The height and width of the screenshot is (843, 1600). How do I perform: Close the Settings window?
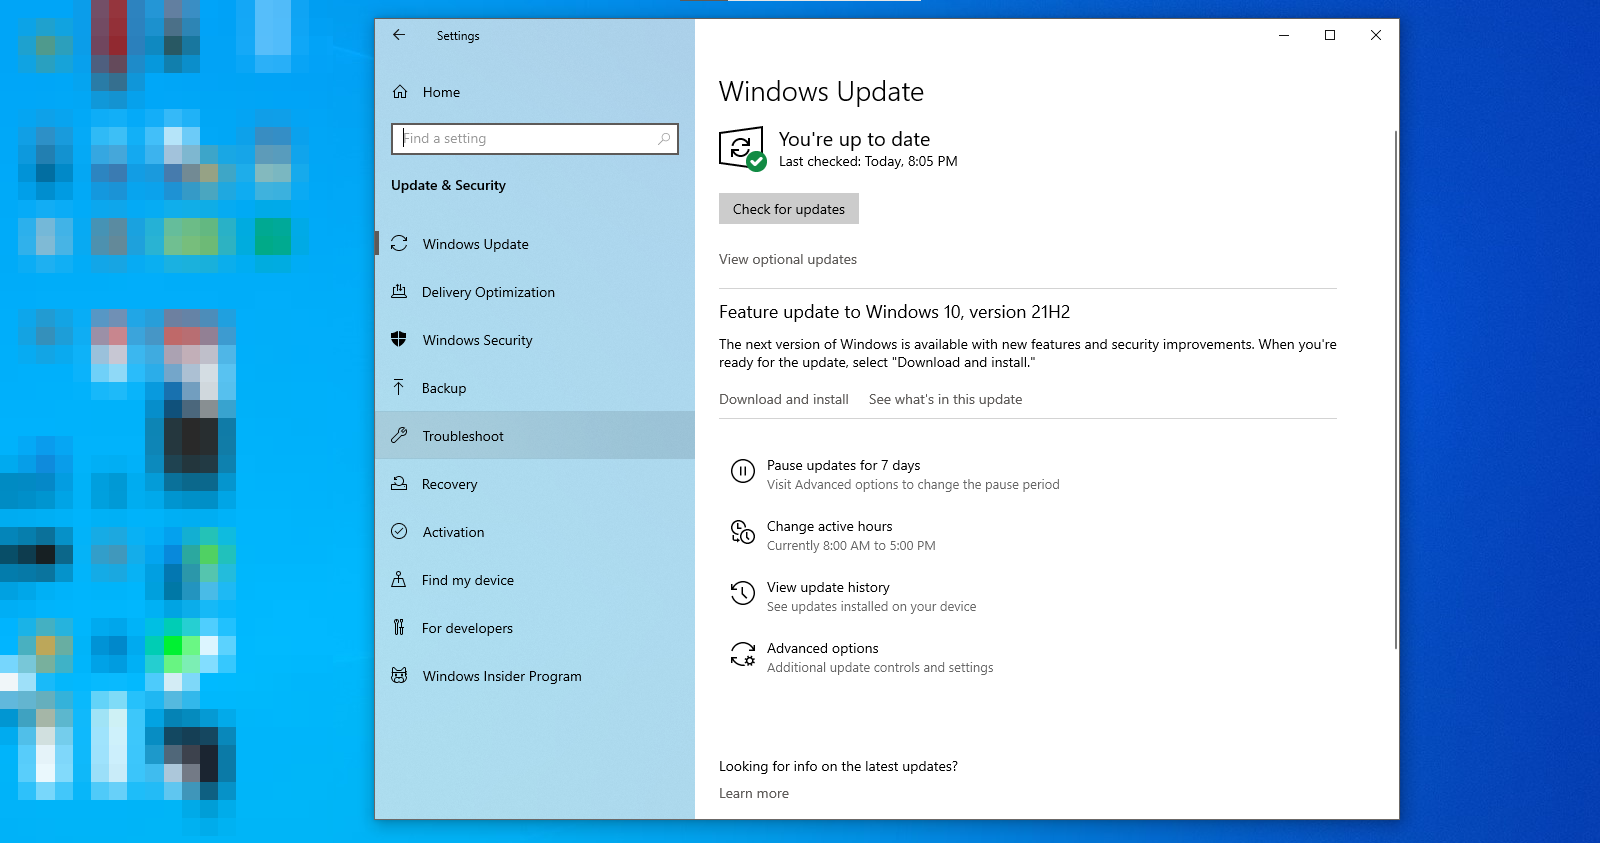click(1376, 35)
